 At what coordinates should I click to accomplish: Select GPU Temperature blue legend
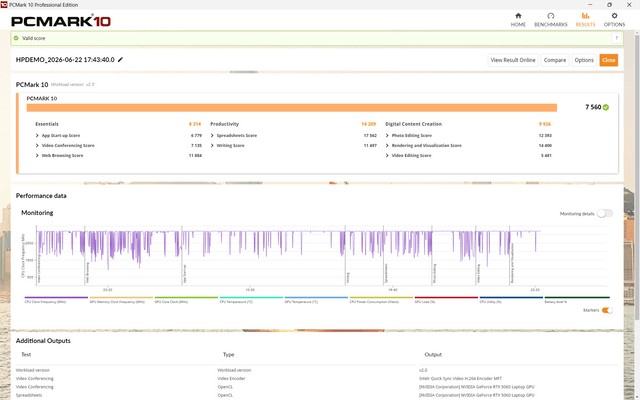coord(316,300)
